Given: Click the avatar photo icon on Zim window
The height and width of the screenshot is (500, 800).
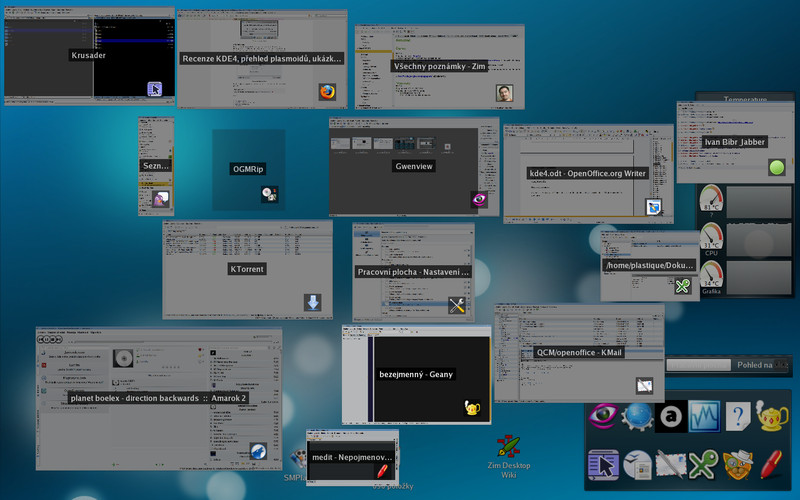Looking at the screenshot, I should pos(504,93).
